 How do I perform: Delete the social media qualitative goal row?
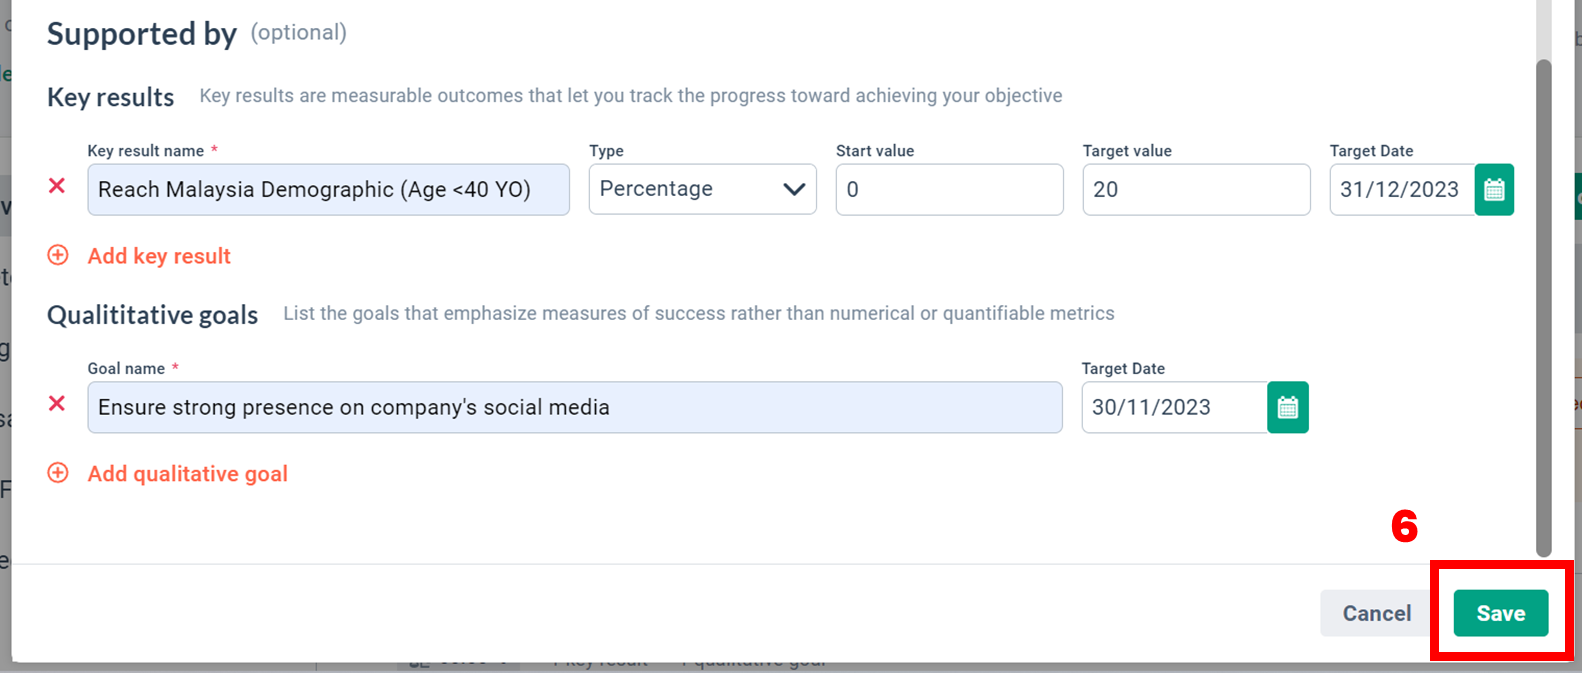point(57,404)
